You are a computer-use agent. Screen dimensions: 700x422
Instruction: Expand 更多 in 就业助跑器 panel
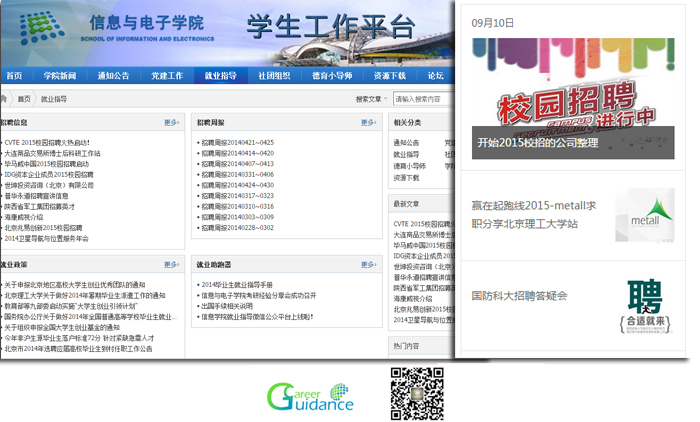[x=369, y=264]
